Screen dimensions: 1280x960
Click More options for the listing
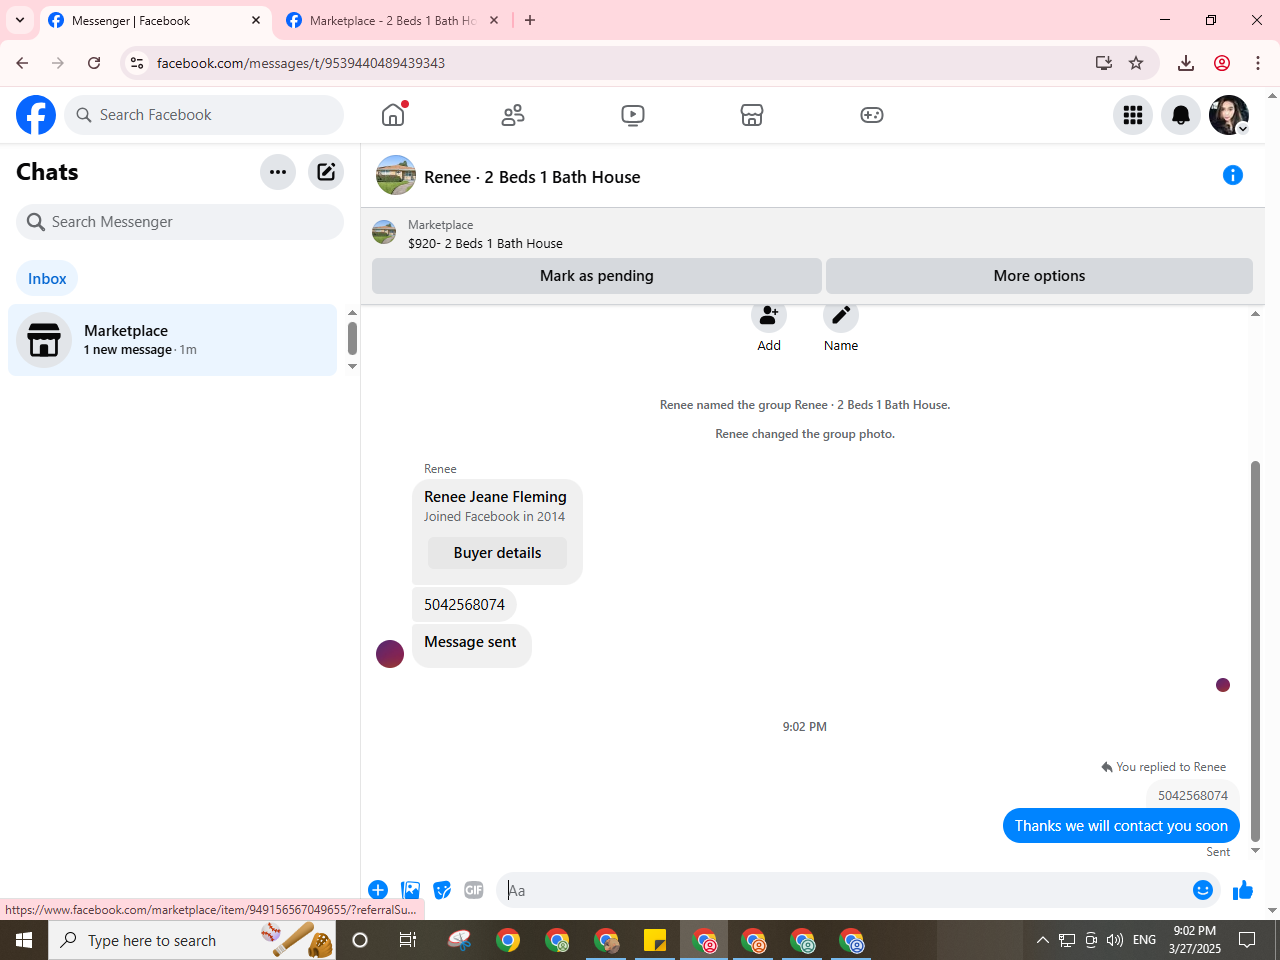pyautogui.click(x=1039, y=276)
